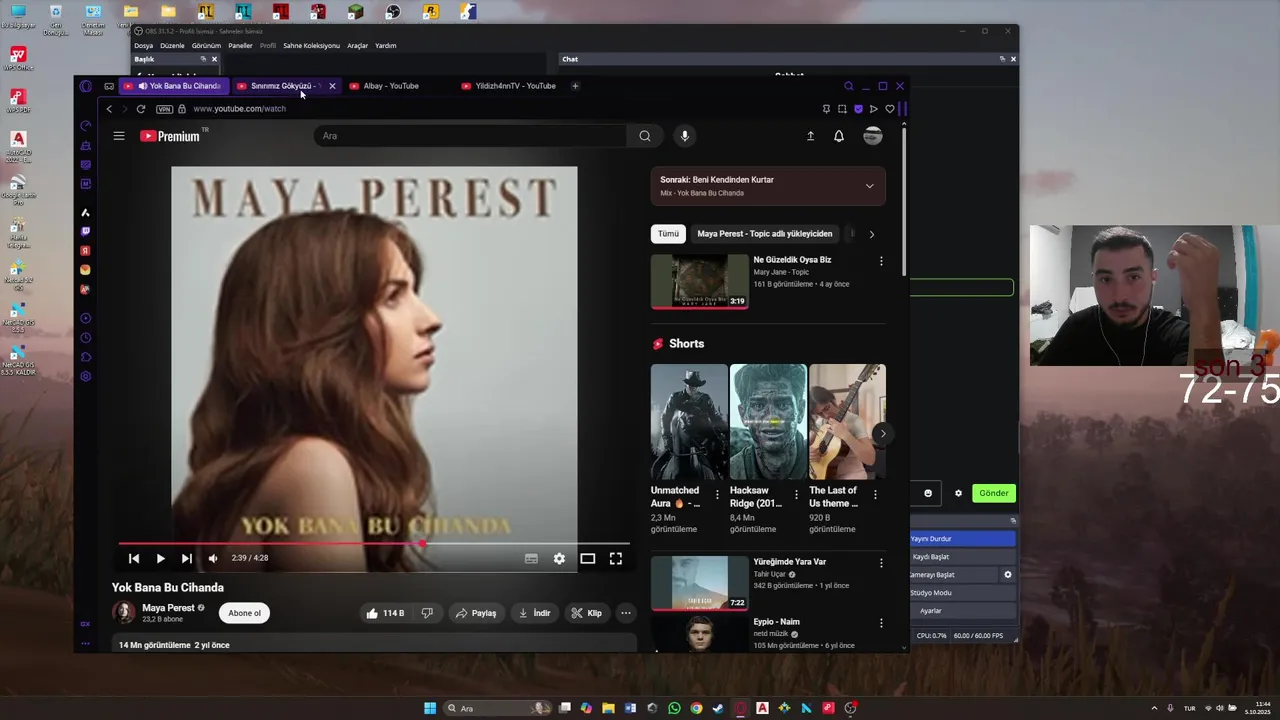1280x720 pixels.
Task: Open more actions ellipsis under video
Action: point(626,613)
